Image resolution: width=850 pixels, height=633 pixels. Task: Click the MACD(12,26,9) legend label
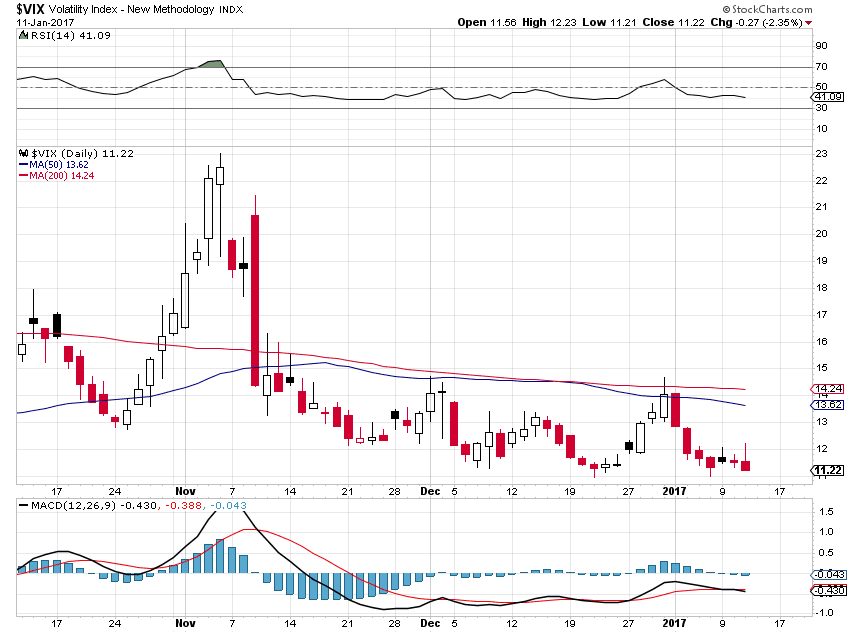pos(73,506)
